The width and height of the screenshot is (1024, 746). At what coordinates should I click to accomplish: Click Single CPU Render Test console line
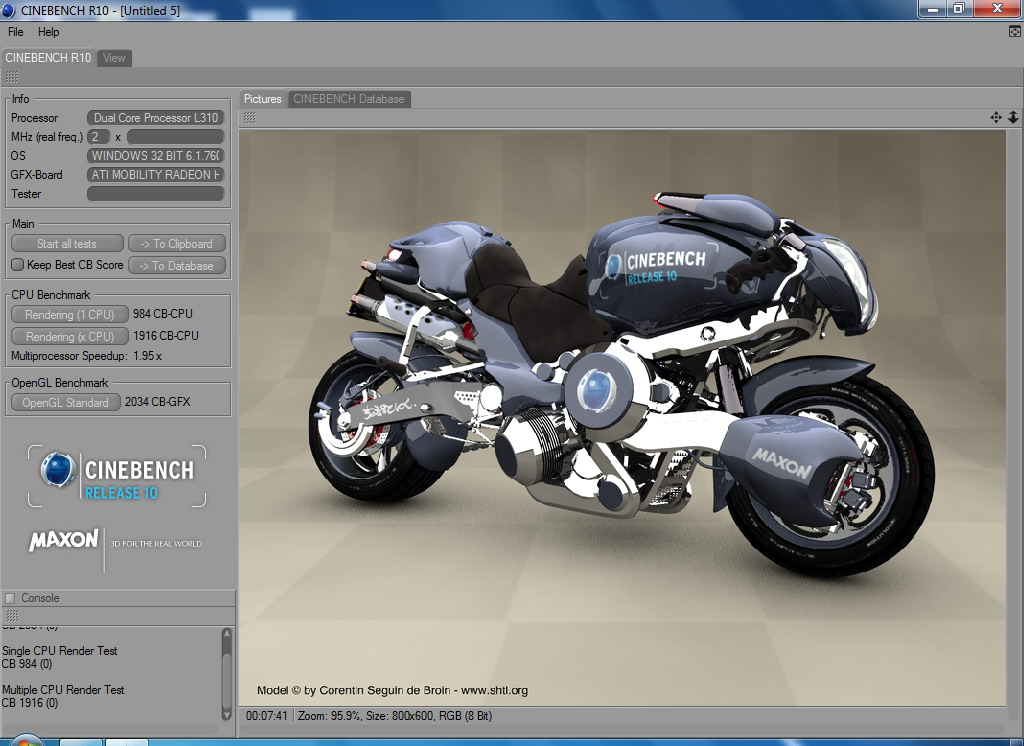coord(59,651)
